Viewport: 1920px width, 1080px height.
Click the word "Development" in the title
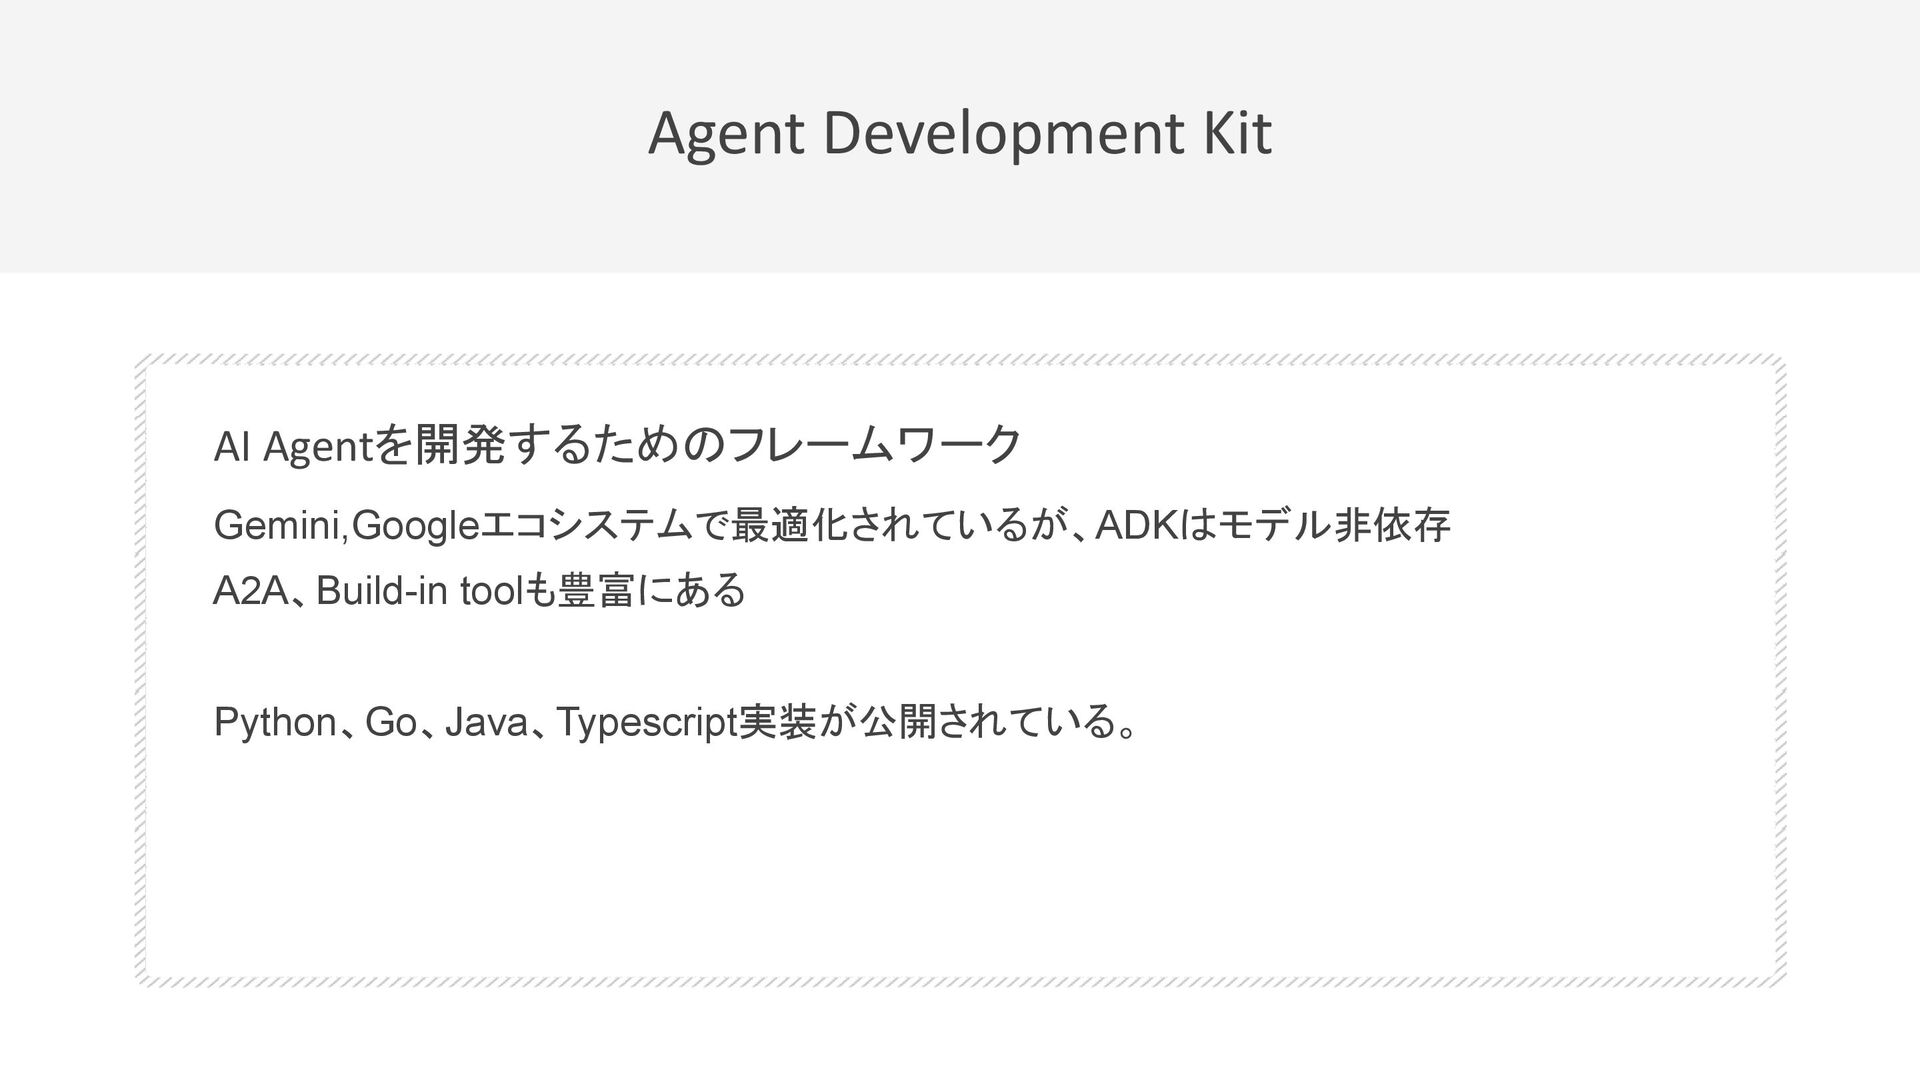pos(1002,134)
